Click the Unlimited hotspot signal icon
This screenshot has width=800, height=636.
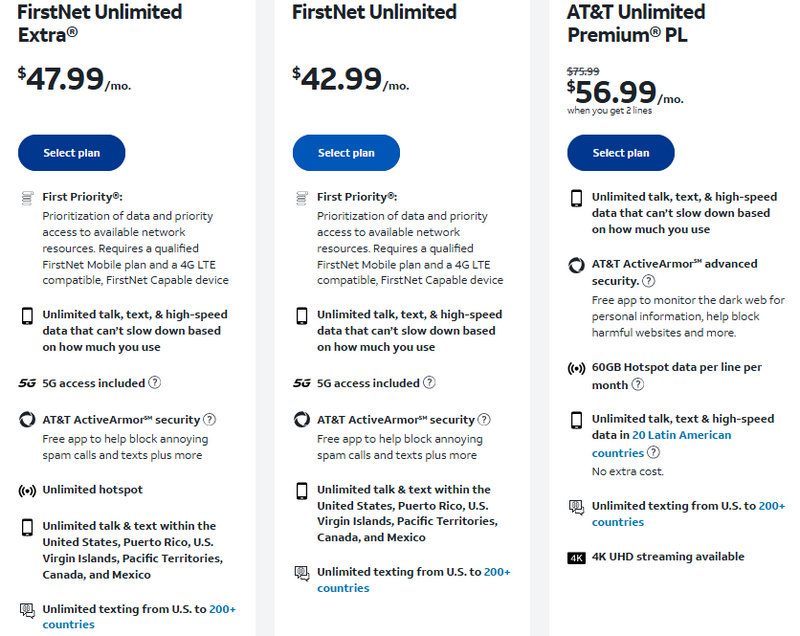[x=27, y=491]
